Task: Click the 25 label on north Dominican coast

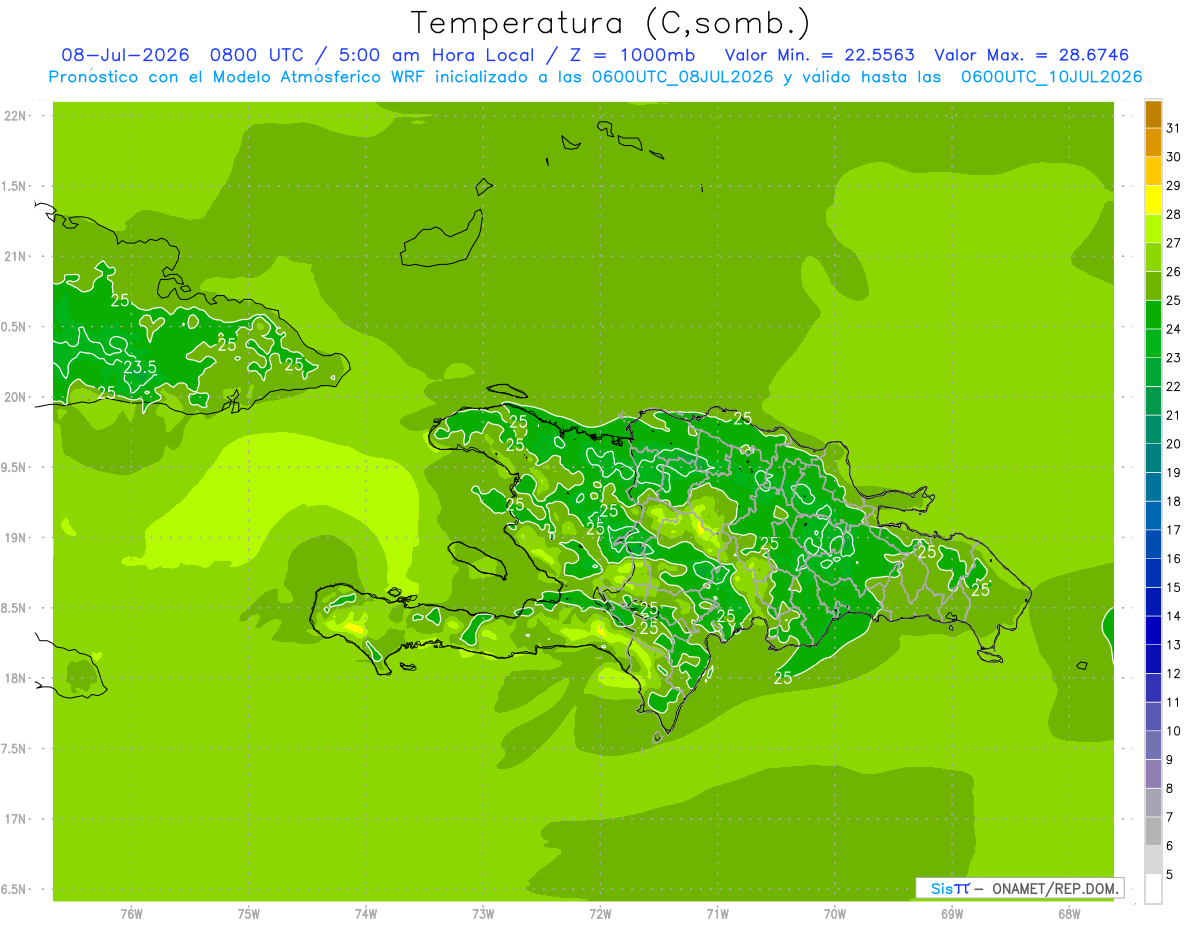Action: [743, 418]
